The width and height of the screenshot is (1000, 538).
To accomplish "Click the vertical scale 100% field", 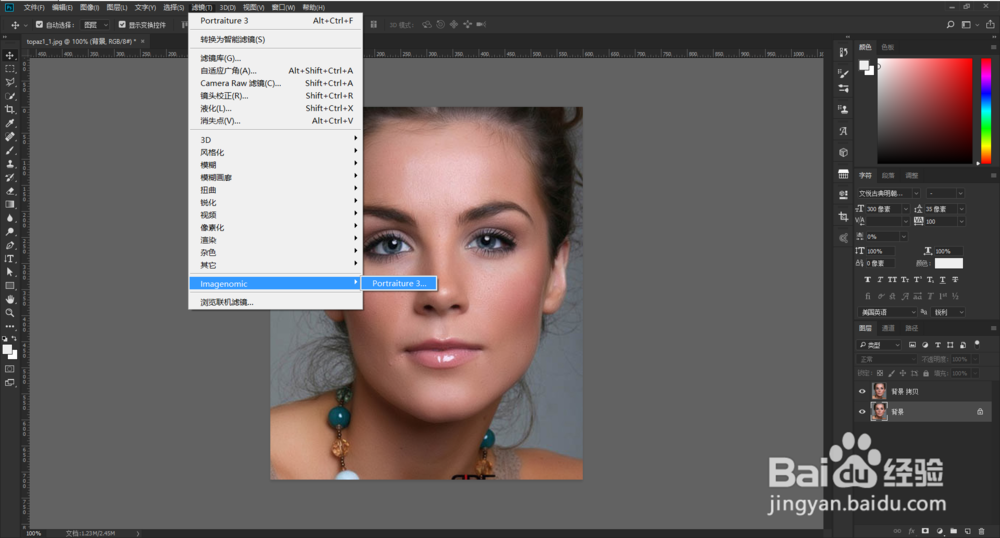I will click(881, 251).
